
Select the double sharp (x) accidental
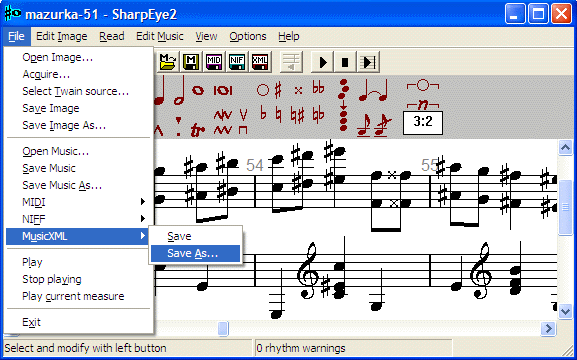tap(298, 90)
